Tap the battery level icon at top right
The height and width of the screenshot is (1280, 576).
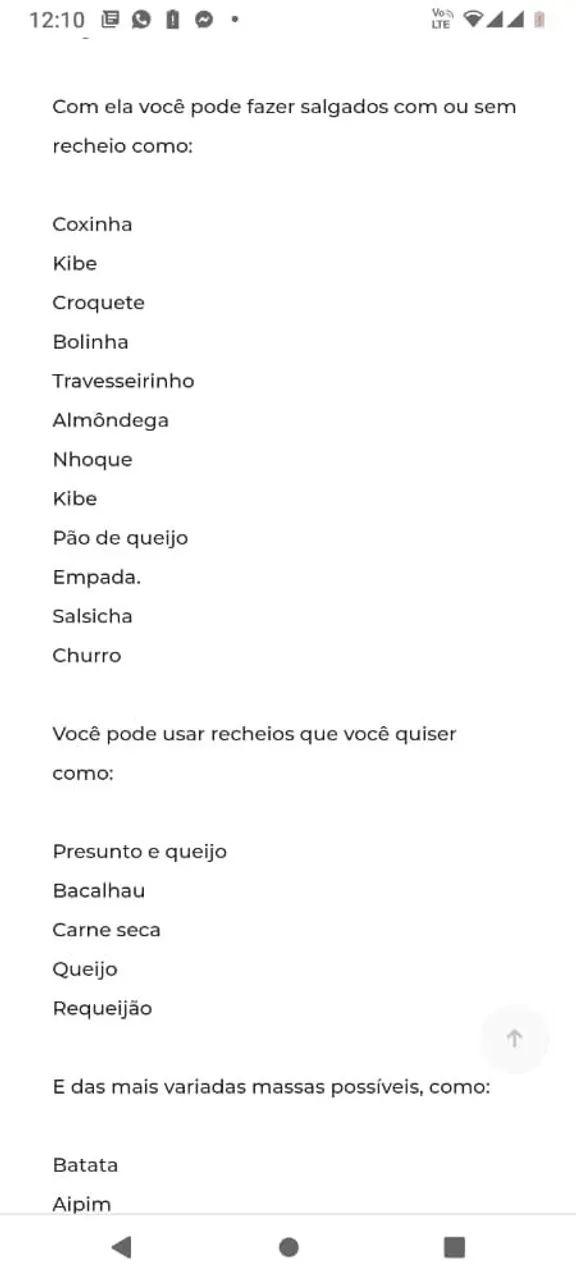pos(540,19)
